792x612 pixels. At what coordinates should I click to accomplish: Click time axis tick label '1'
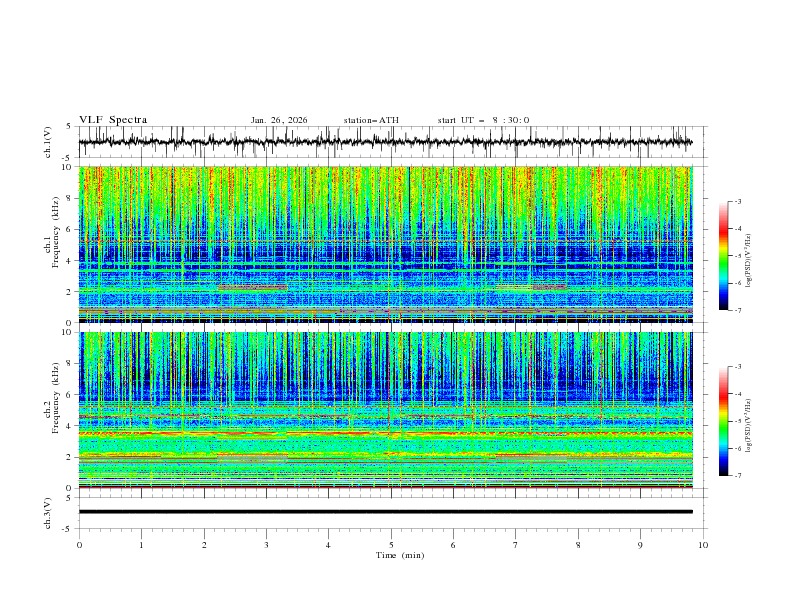(x=141, y=545)
